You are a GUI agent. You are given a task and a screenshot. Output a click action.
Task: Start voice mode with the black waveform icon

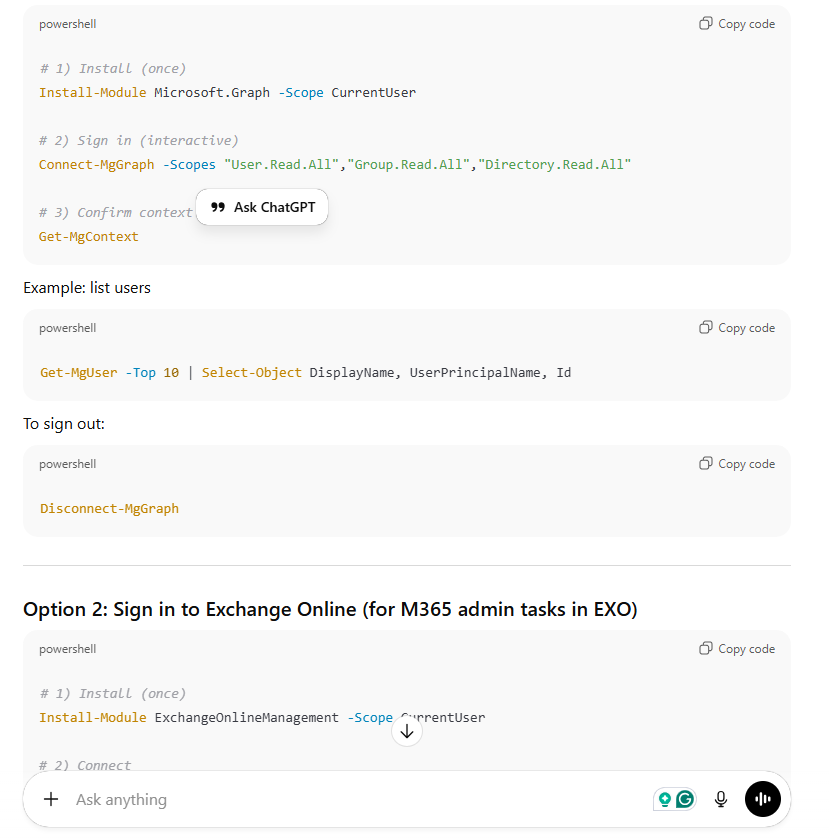tap(762, 799)
